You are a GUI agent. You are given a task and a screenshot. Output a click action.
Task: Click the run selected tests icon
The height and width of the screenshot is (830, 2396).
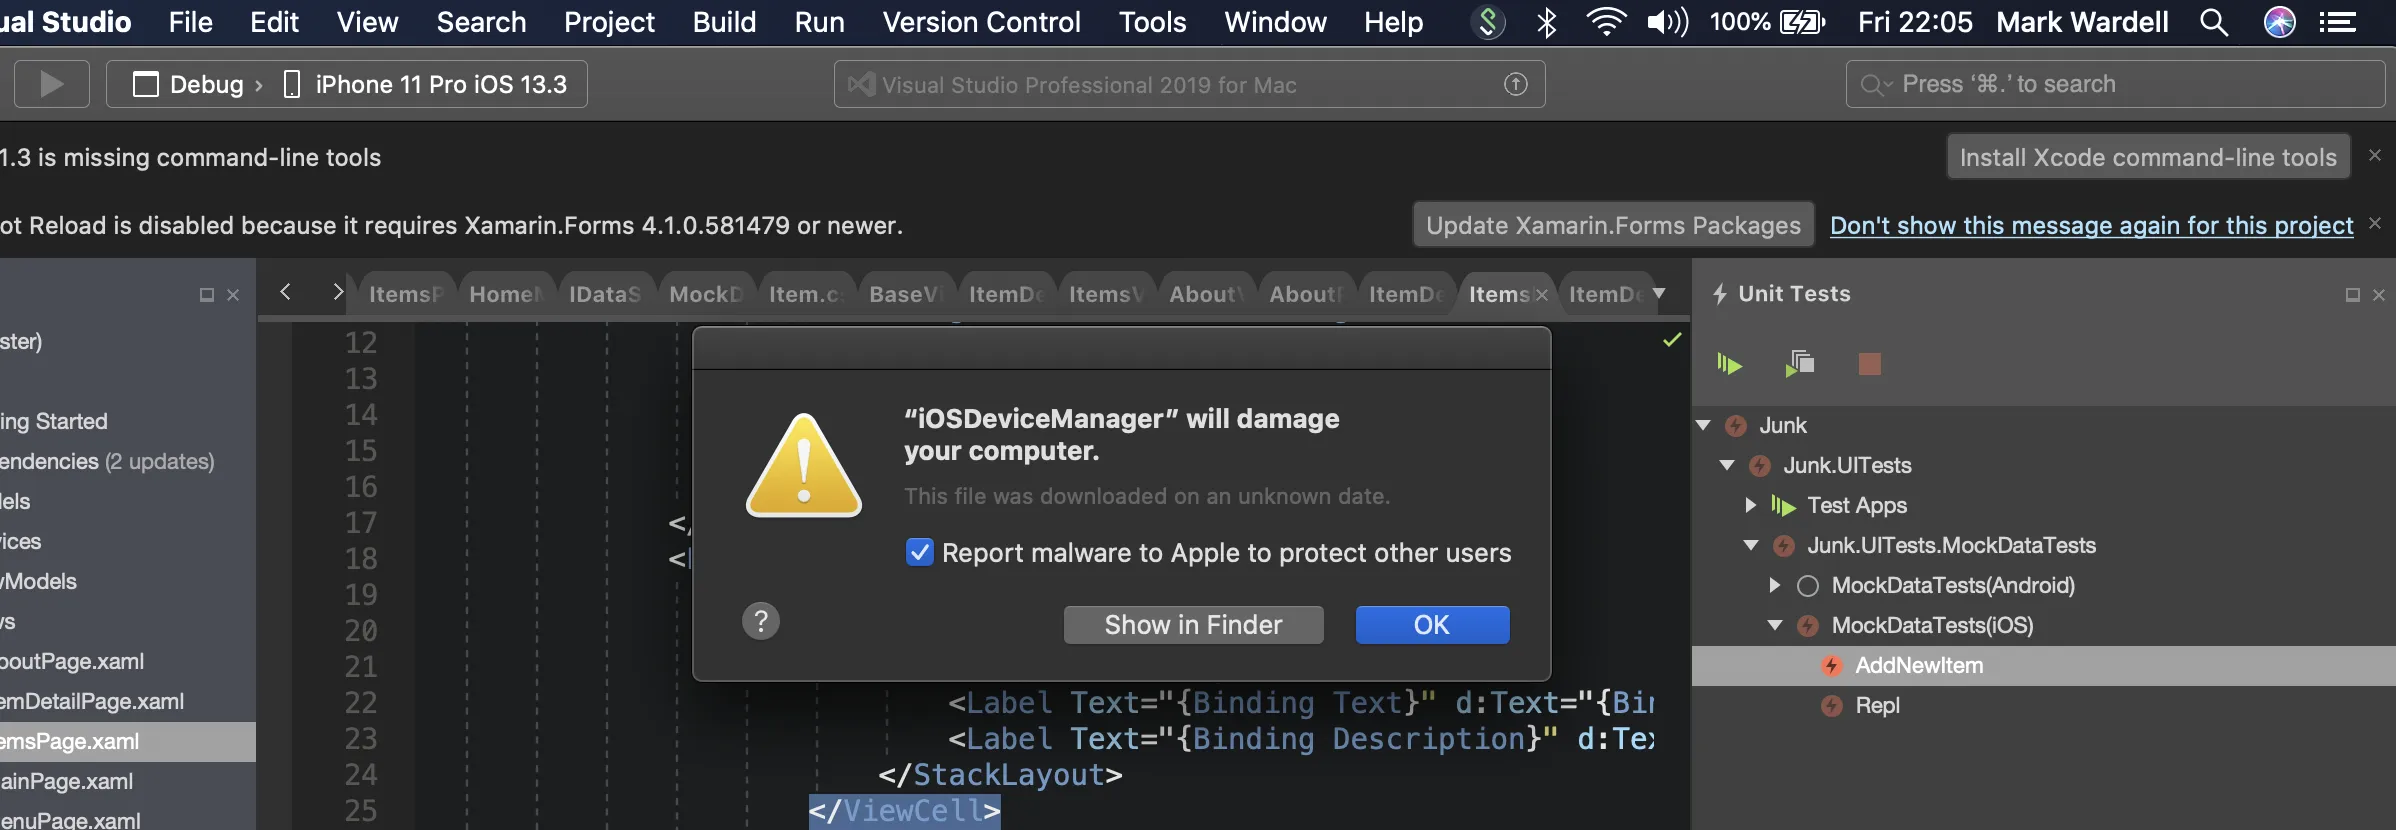click(1800, 364)
